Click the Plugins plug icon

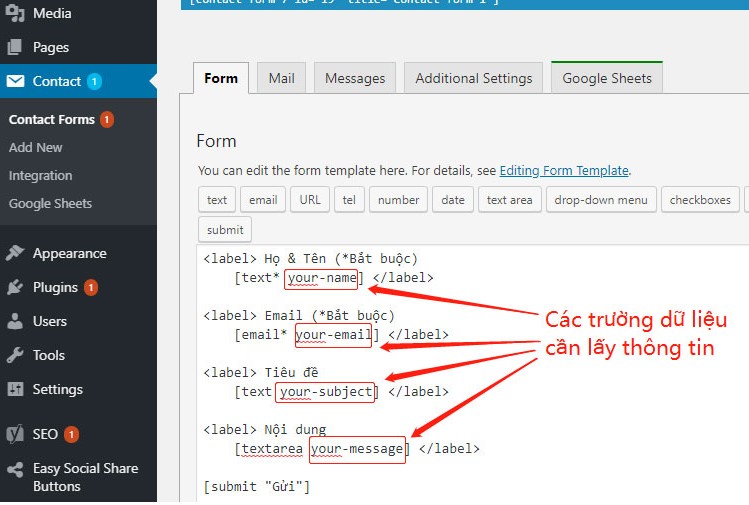(x=15, y=287)
